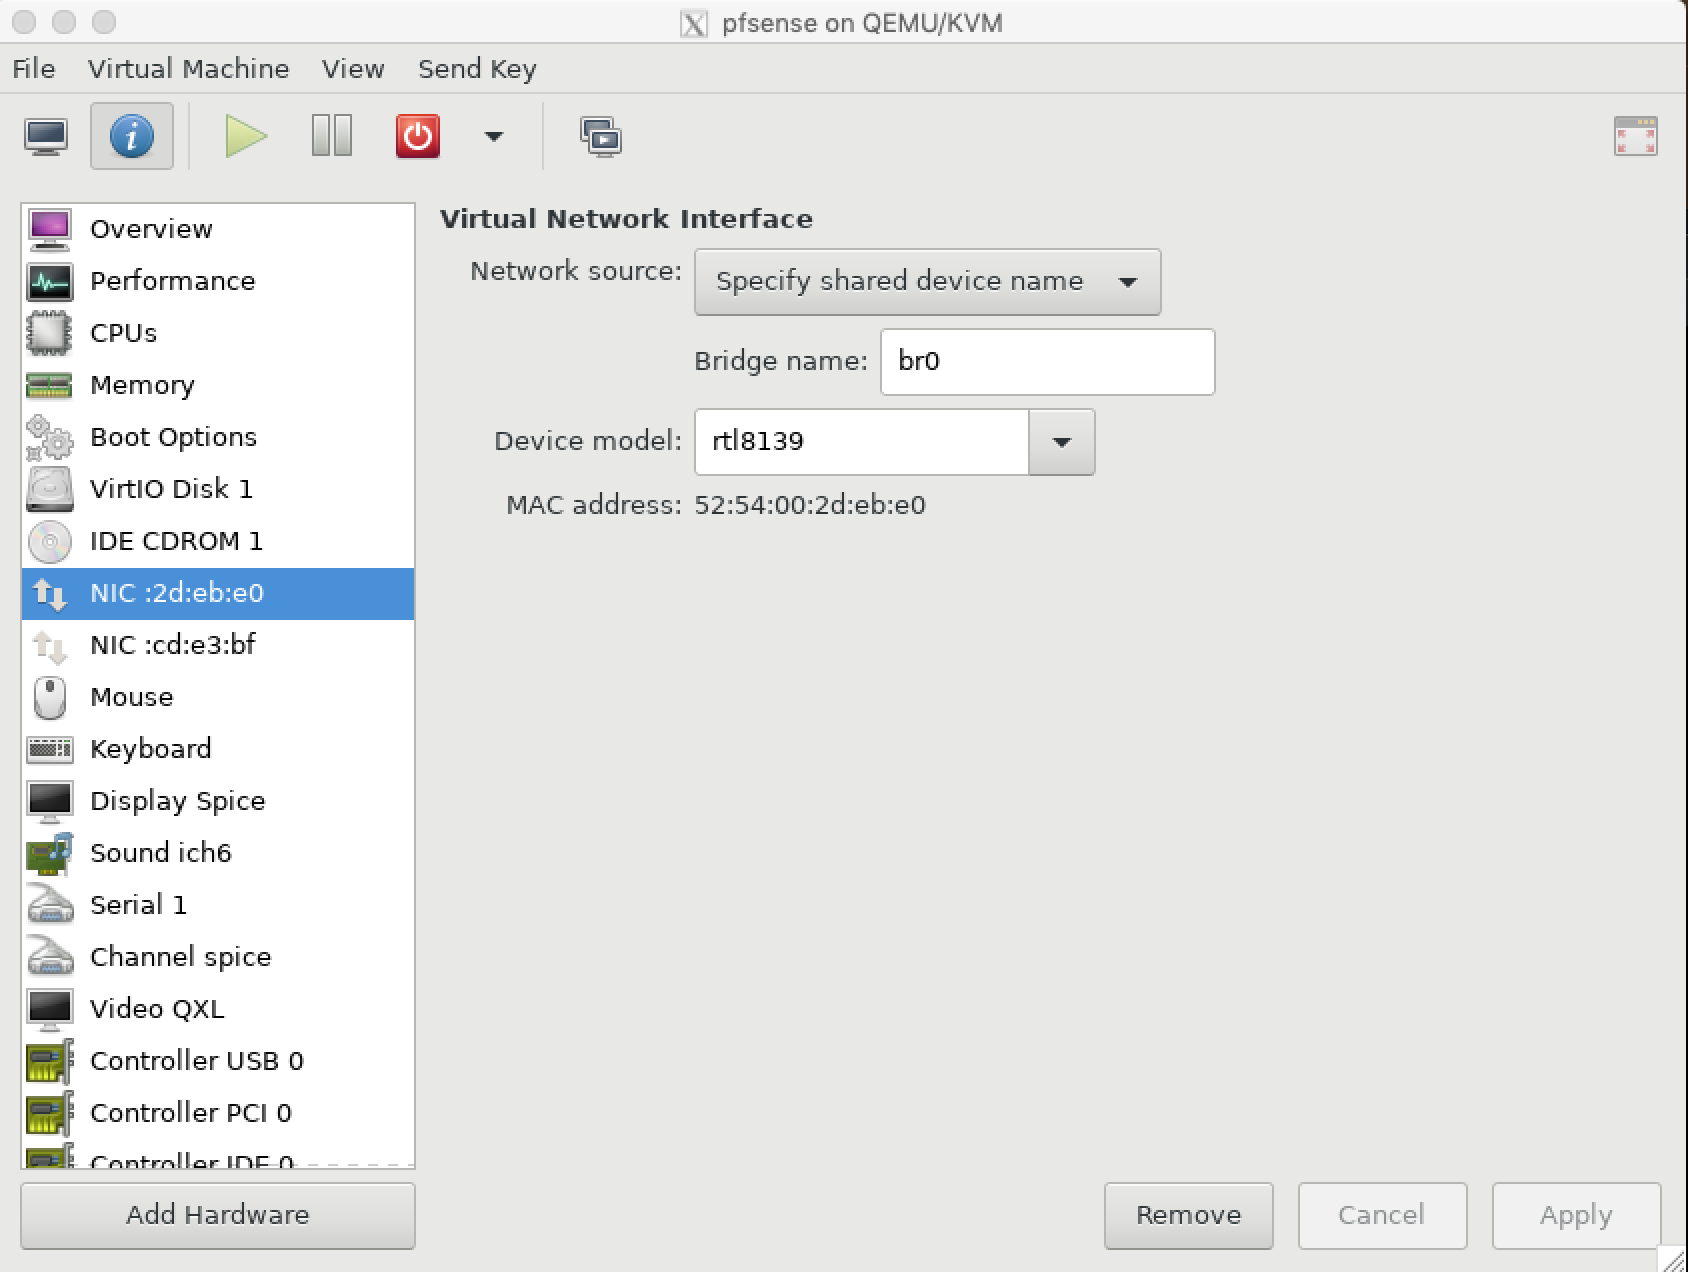This screenshot has width=1688, height=1272.
Task: Click the Add Hardware button
Action: tap(218, 1215)
